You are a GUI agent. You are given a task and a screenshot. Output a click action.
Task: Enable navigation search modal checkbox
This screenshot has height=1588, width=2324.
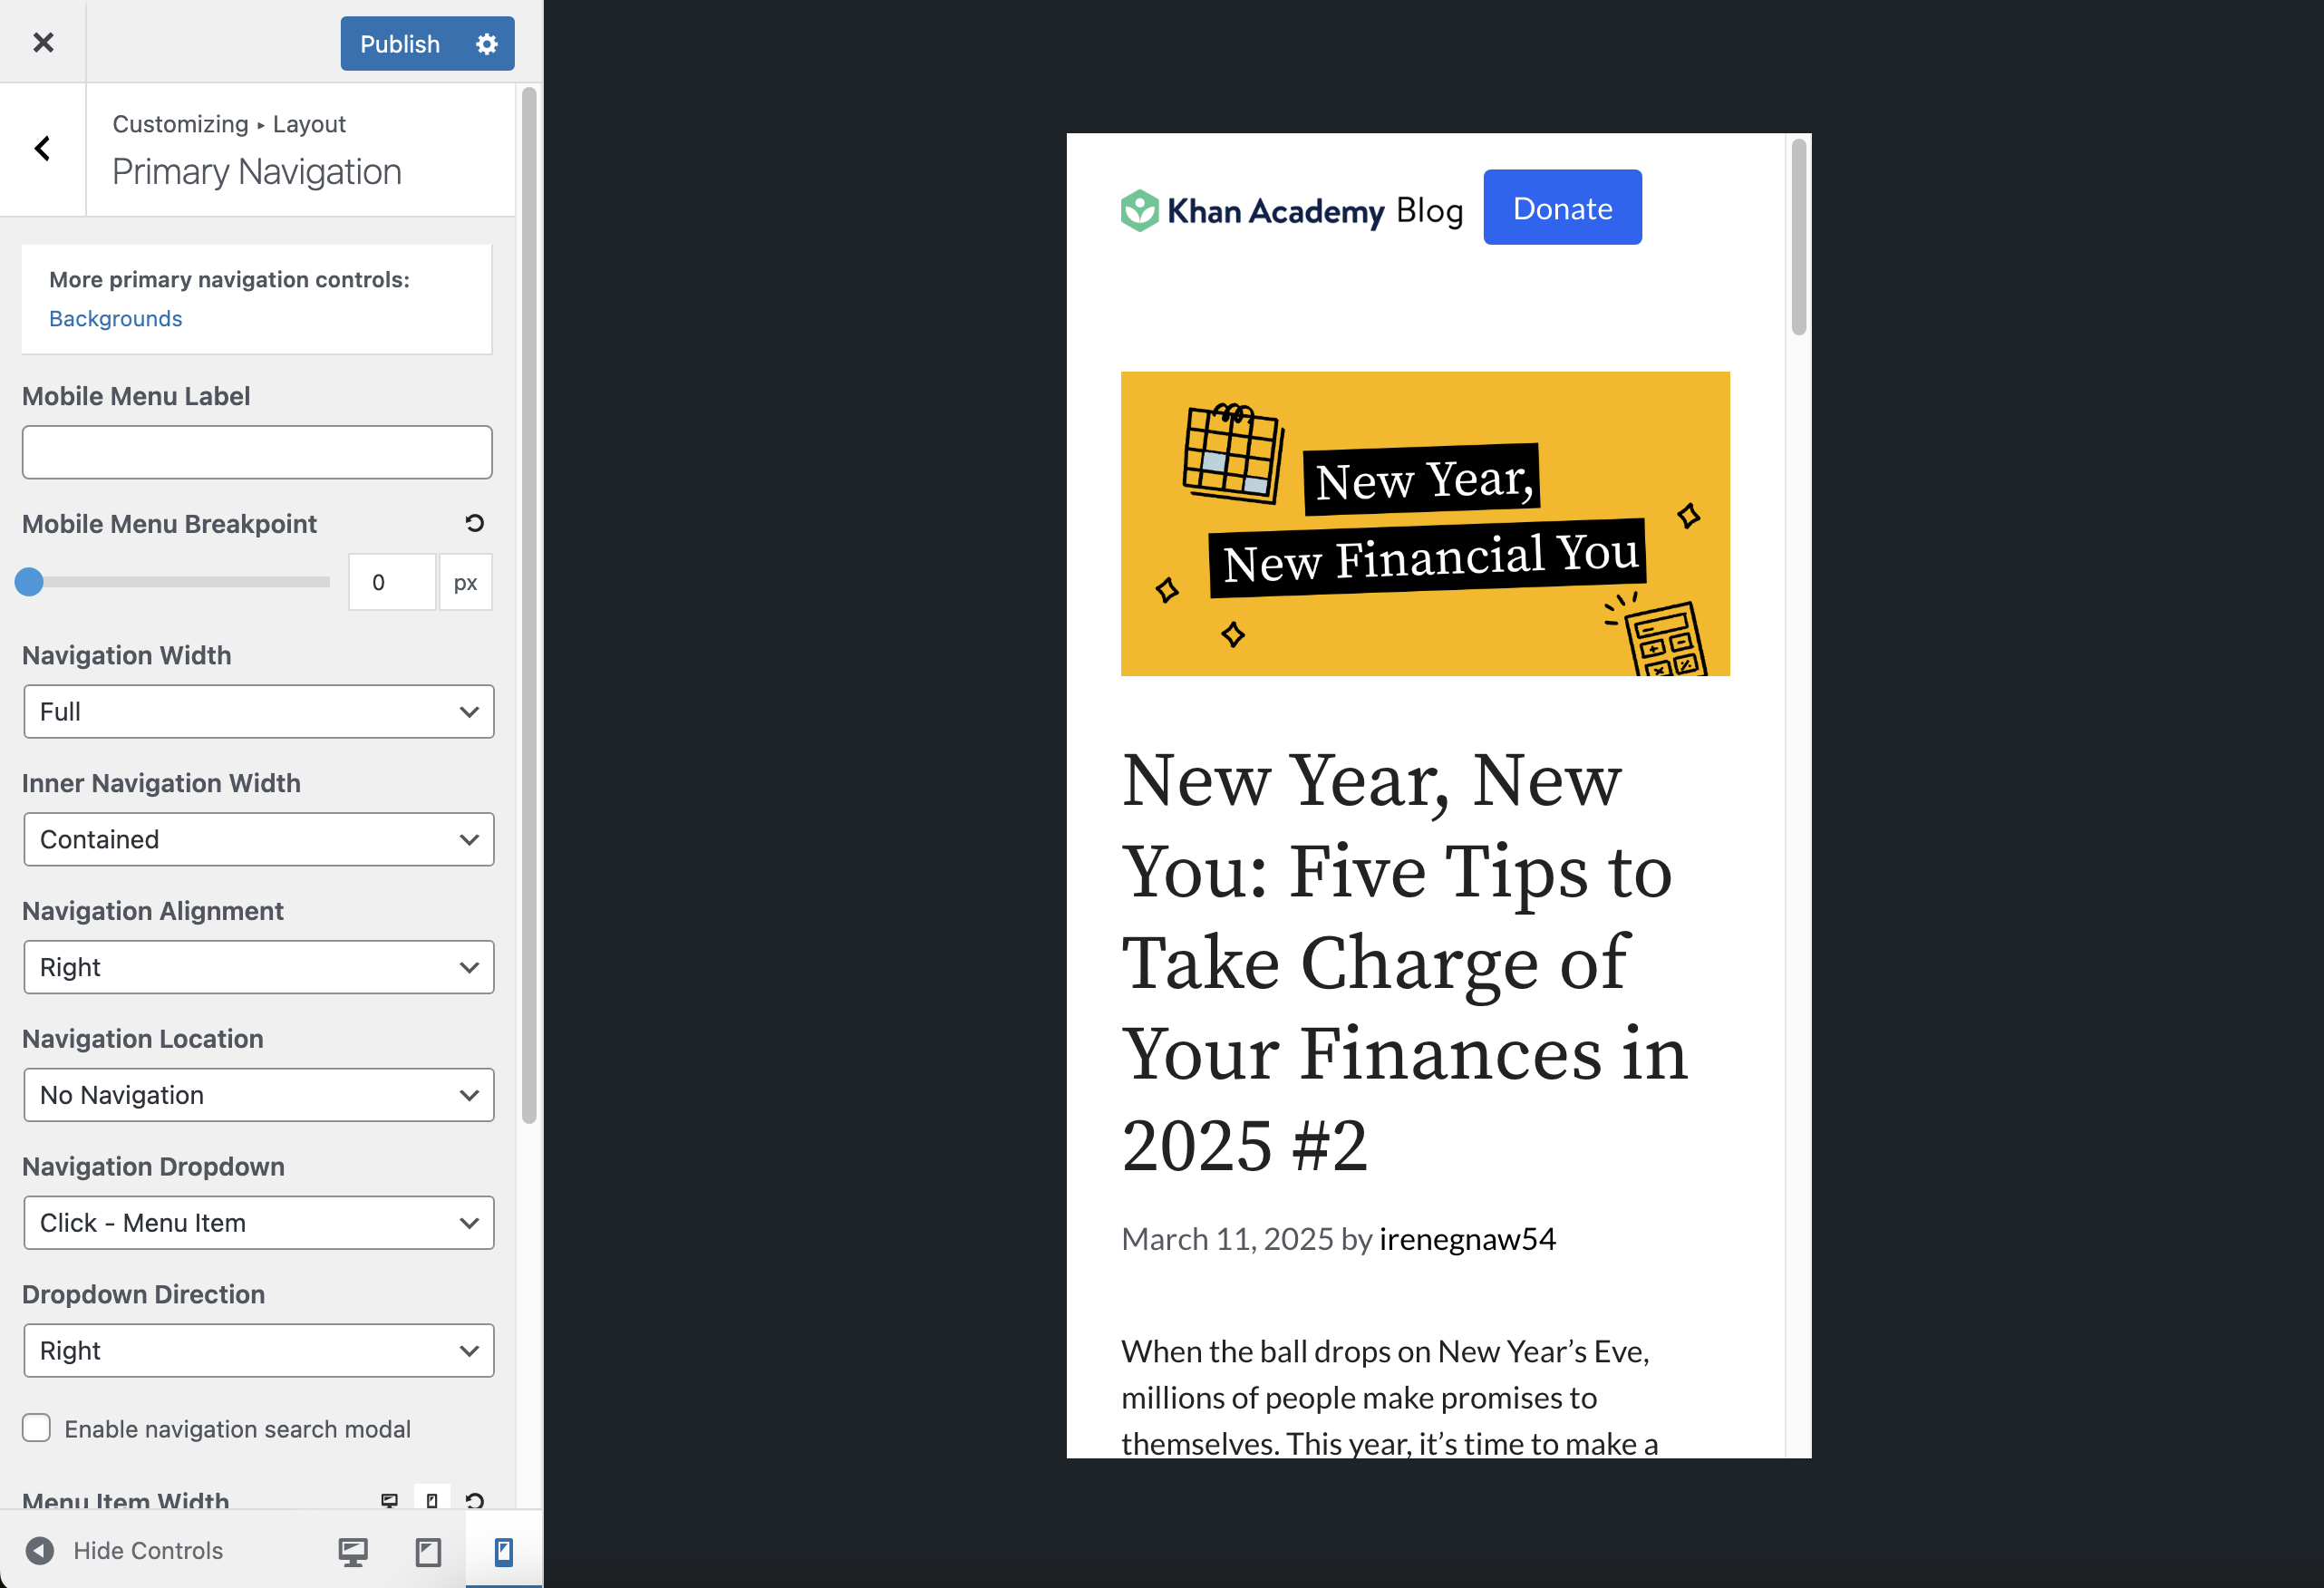[37, 1428]
